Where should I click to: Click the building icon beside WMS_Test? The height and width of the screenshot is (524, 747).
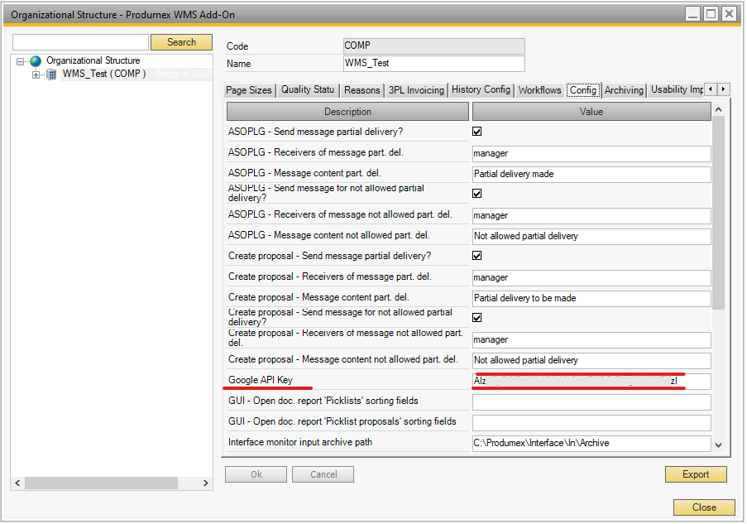tap(51, 74)
